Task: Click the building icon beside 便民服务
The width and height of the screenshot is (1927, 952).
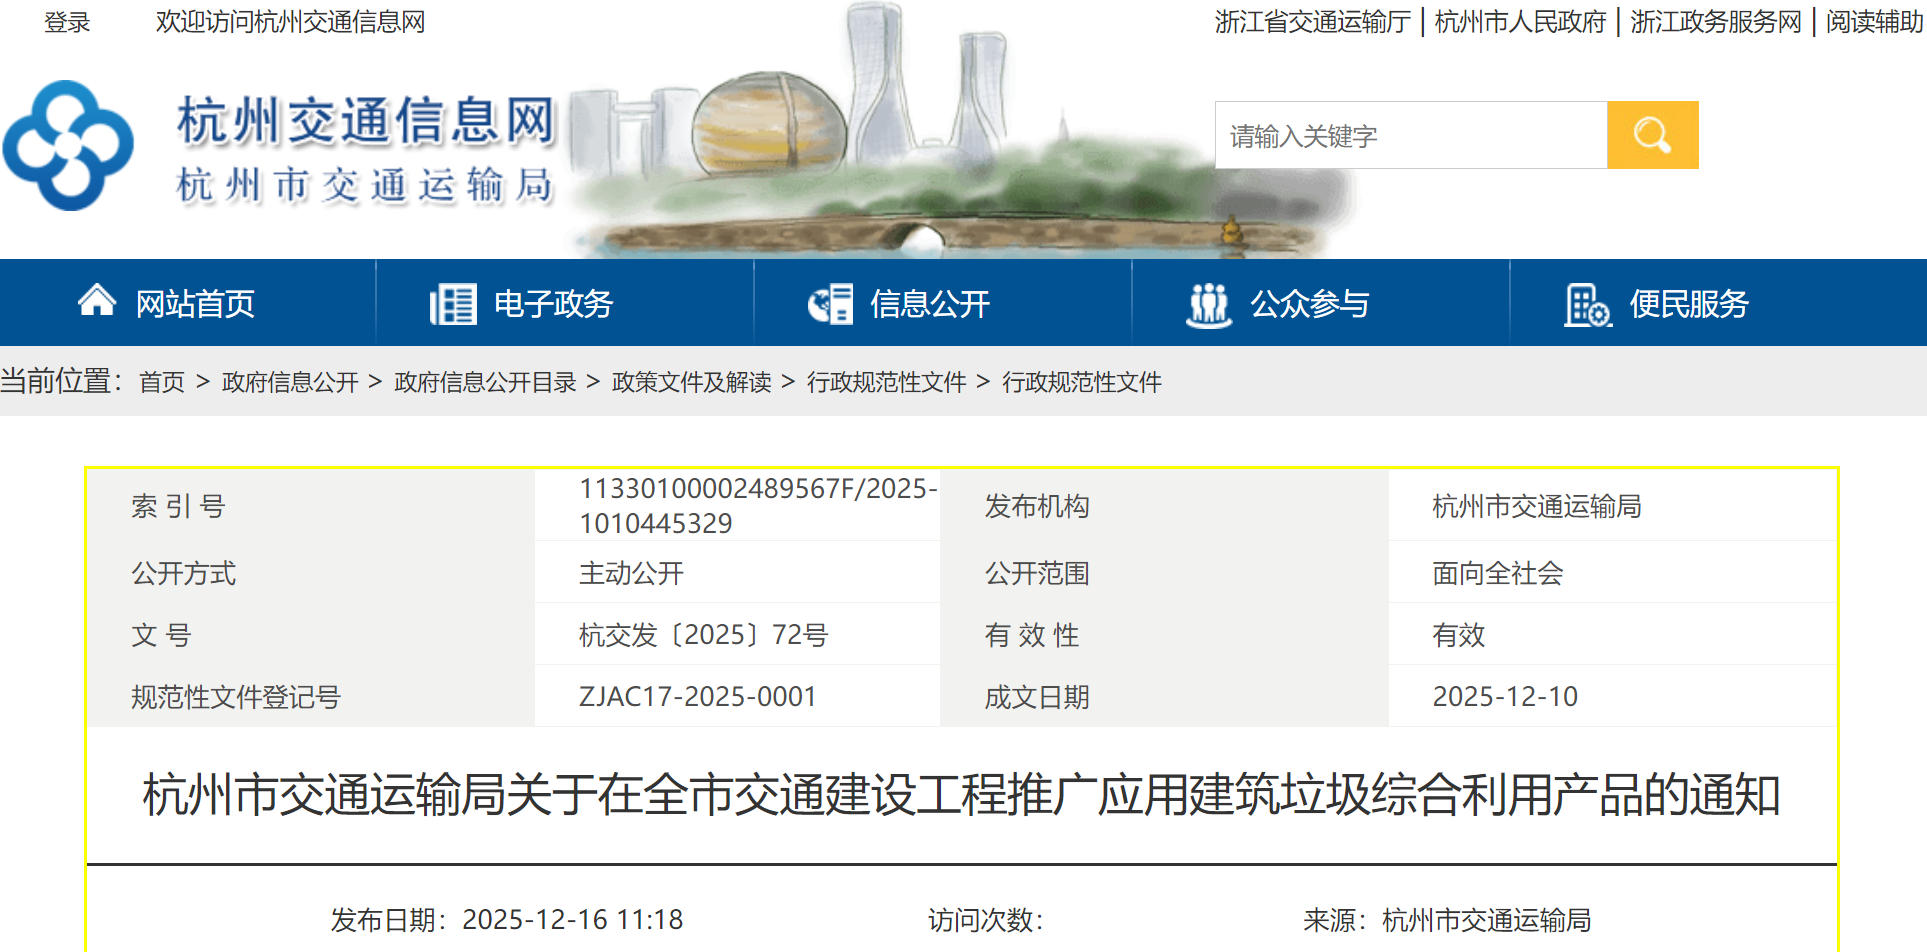Action: click(x=1586, y=304)
